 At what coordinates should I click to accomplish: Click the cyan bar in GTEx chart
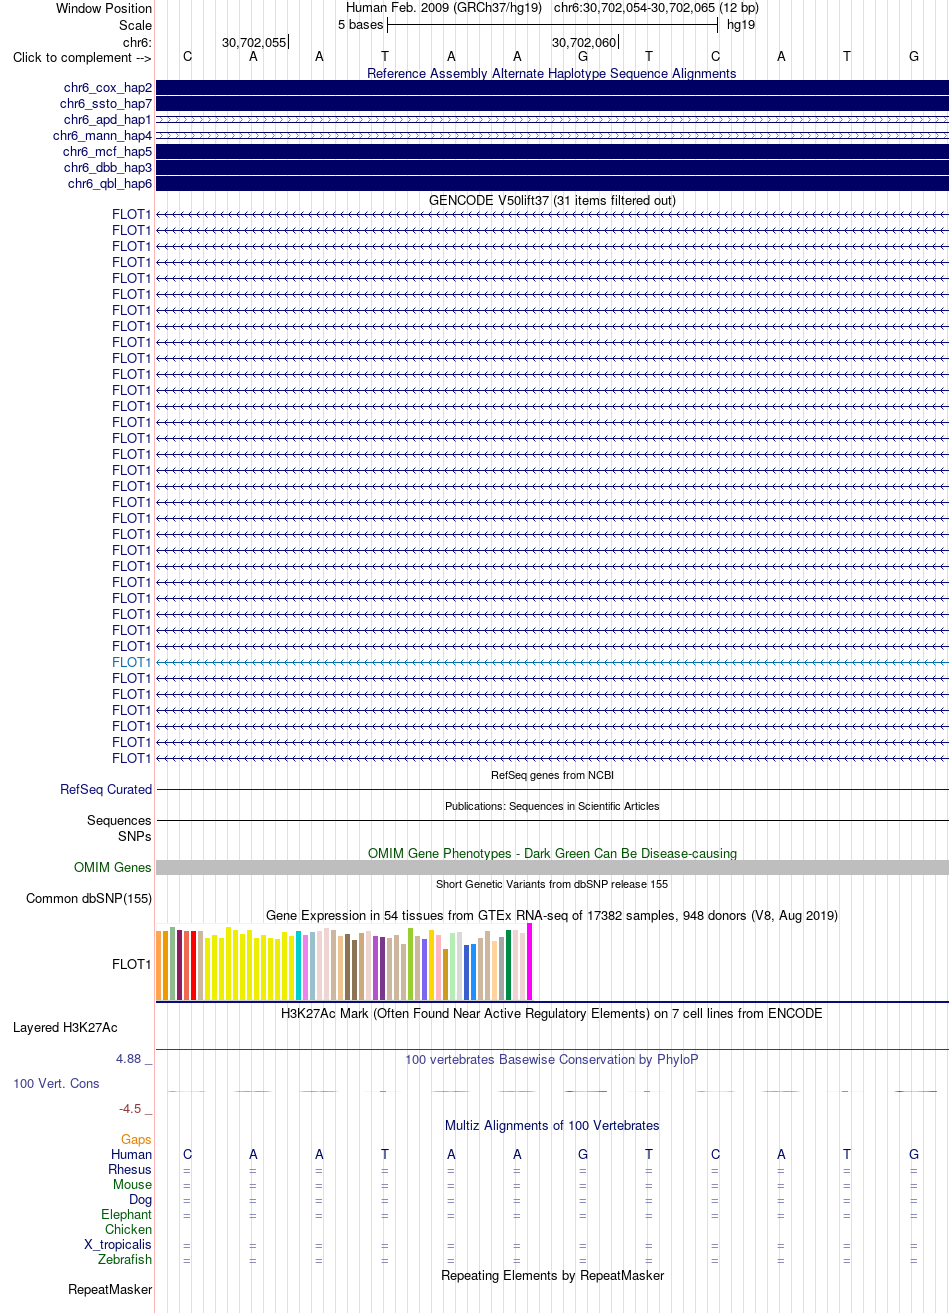[299, 965]
